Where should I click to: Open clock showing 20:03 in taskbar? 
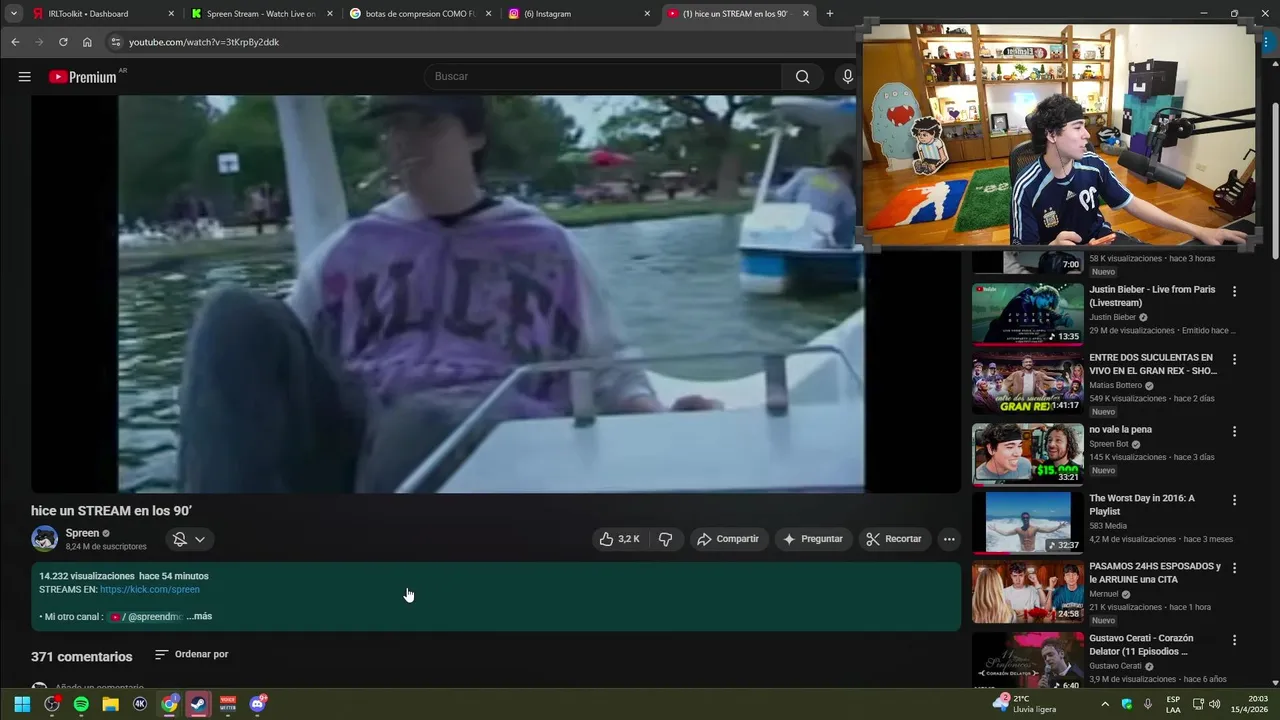point(1249,704)
